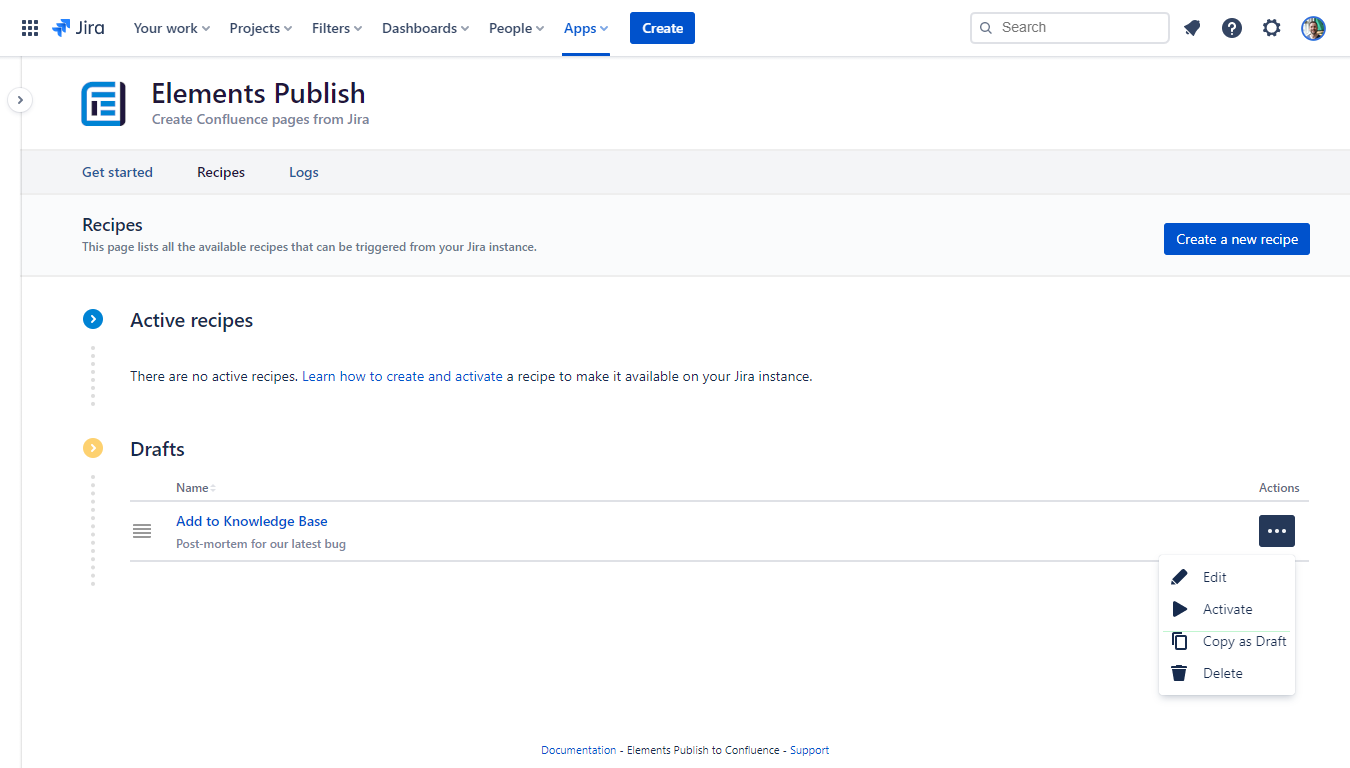Collapse the Drafts section
The width and height of the screenshot is (1350, 768).
coord(93,448)
